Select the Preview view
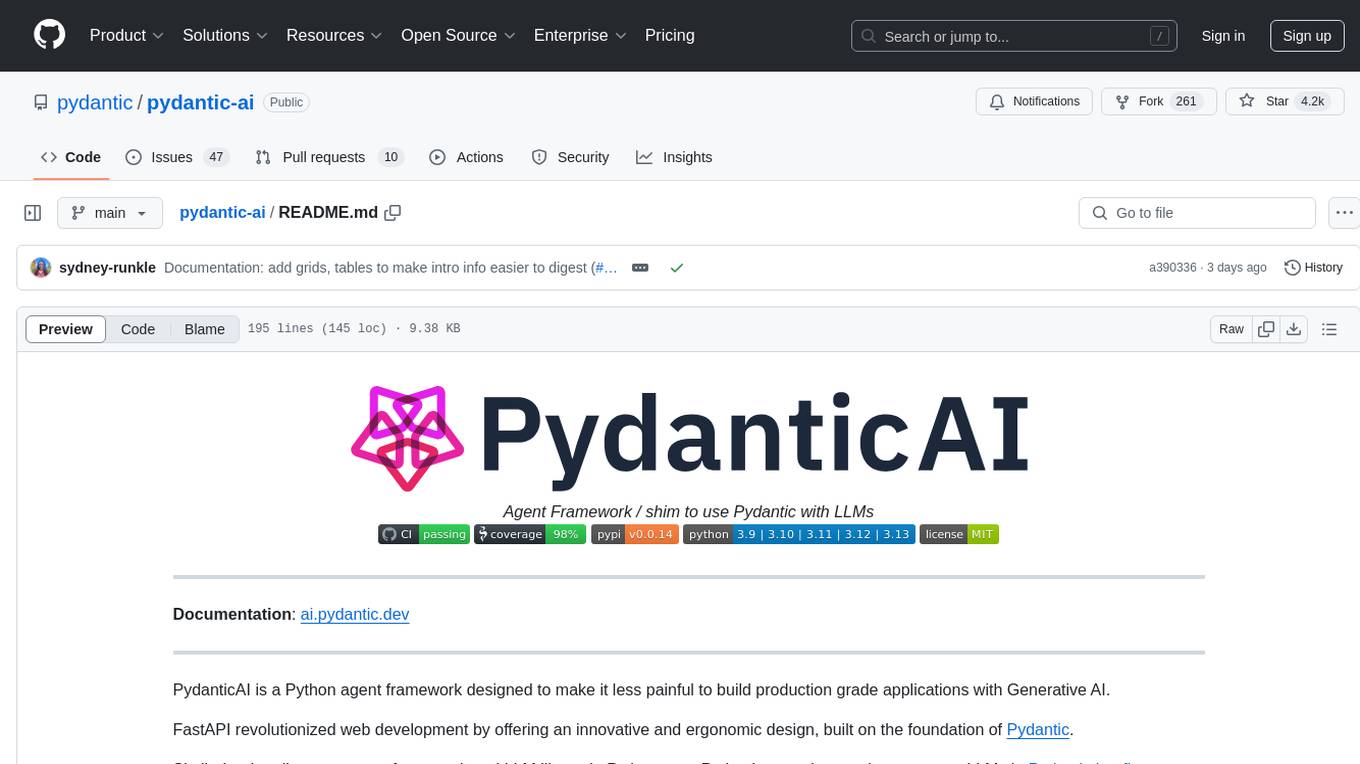Viewport: 1360px width, 764px height. [x=66, y=329]
